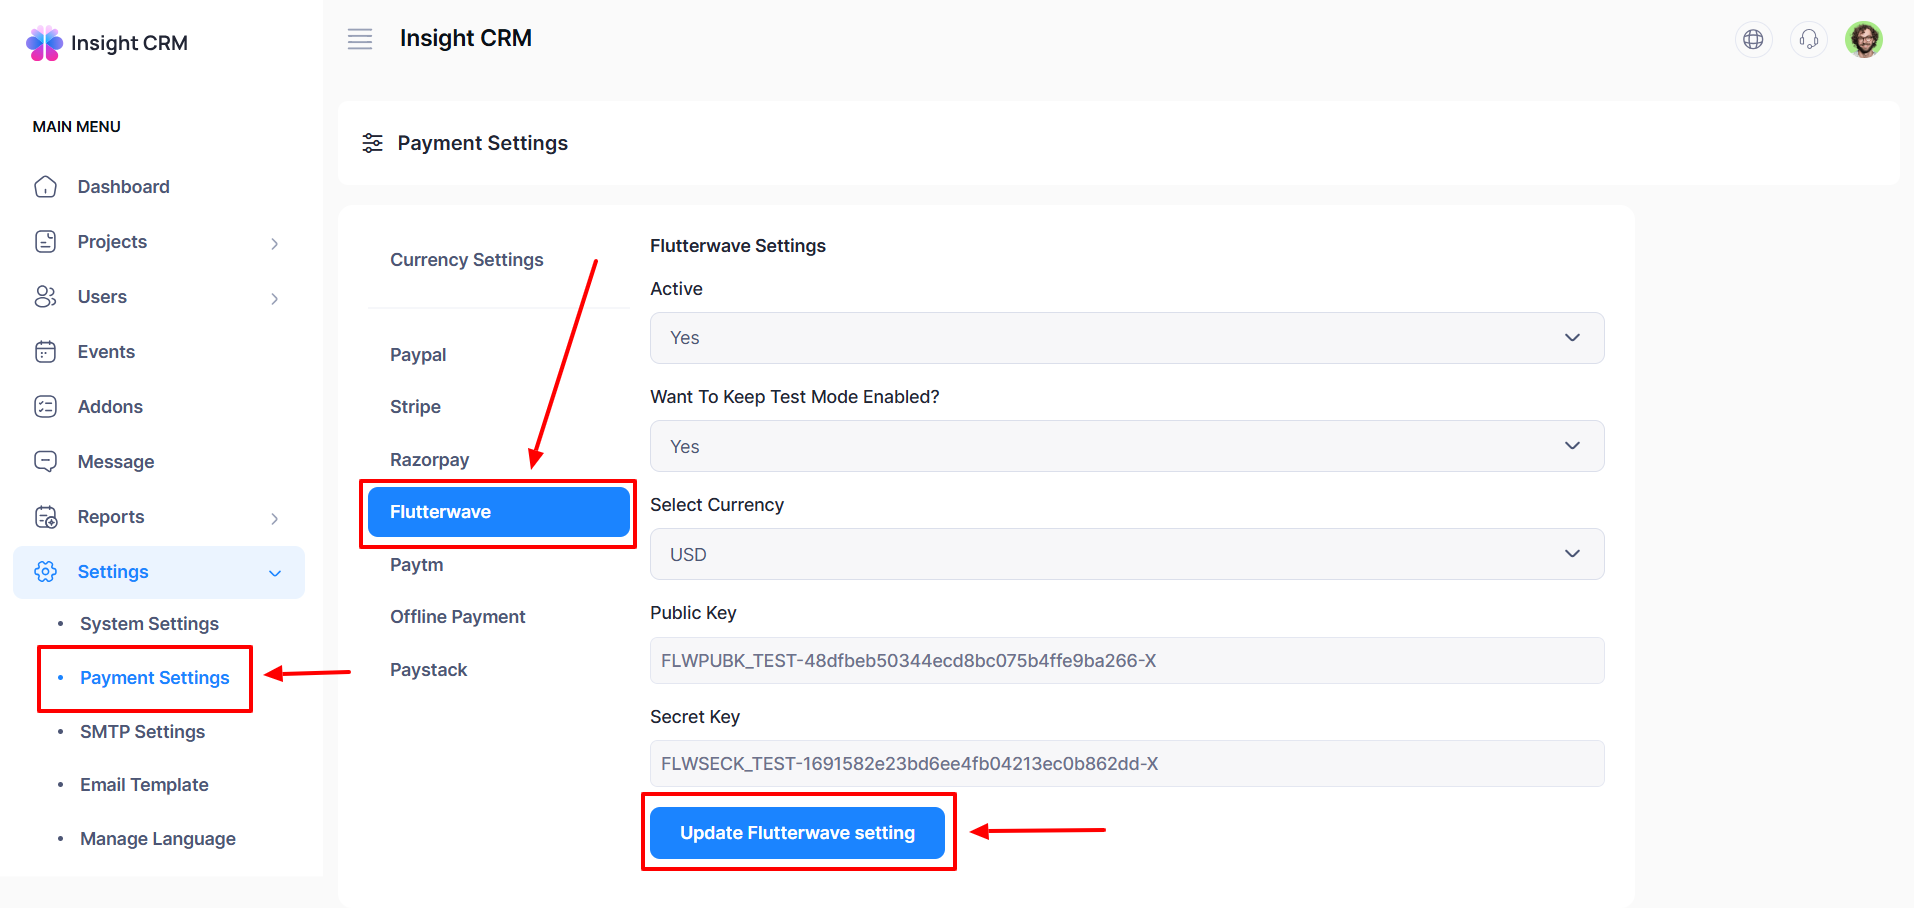Select the Stripe payment tab

[x=415, y=407]
